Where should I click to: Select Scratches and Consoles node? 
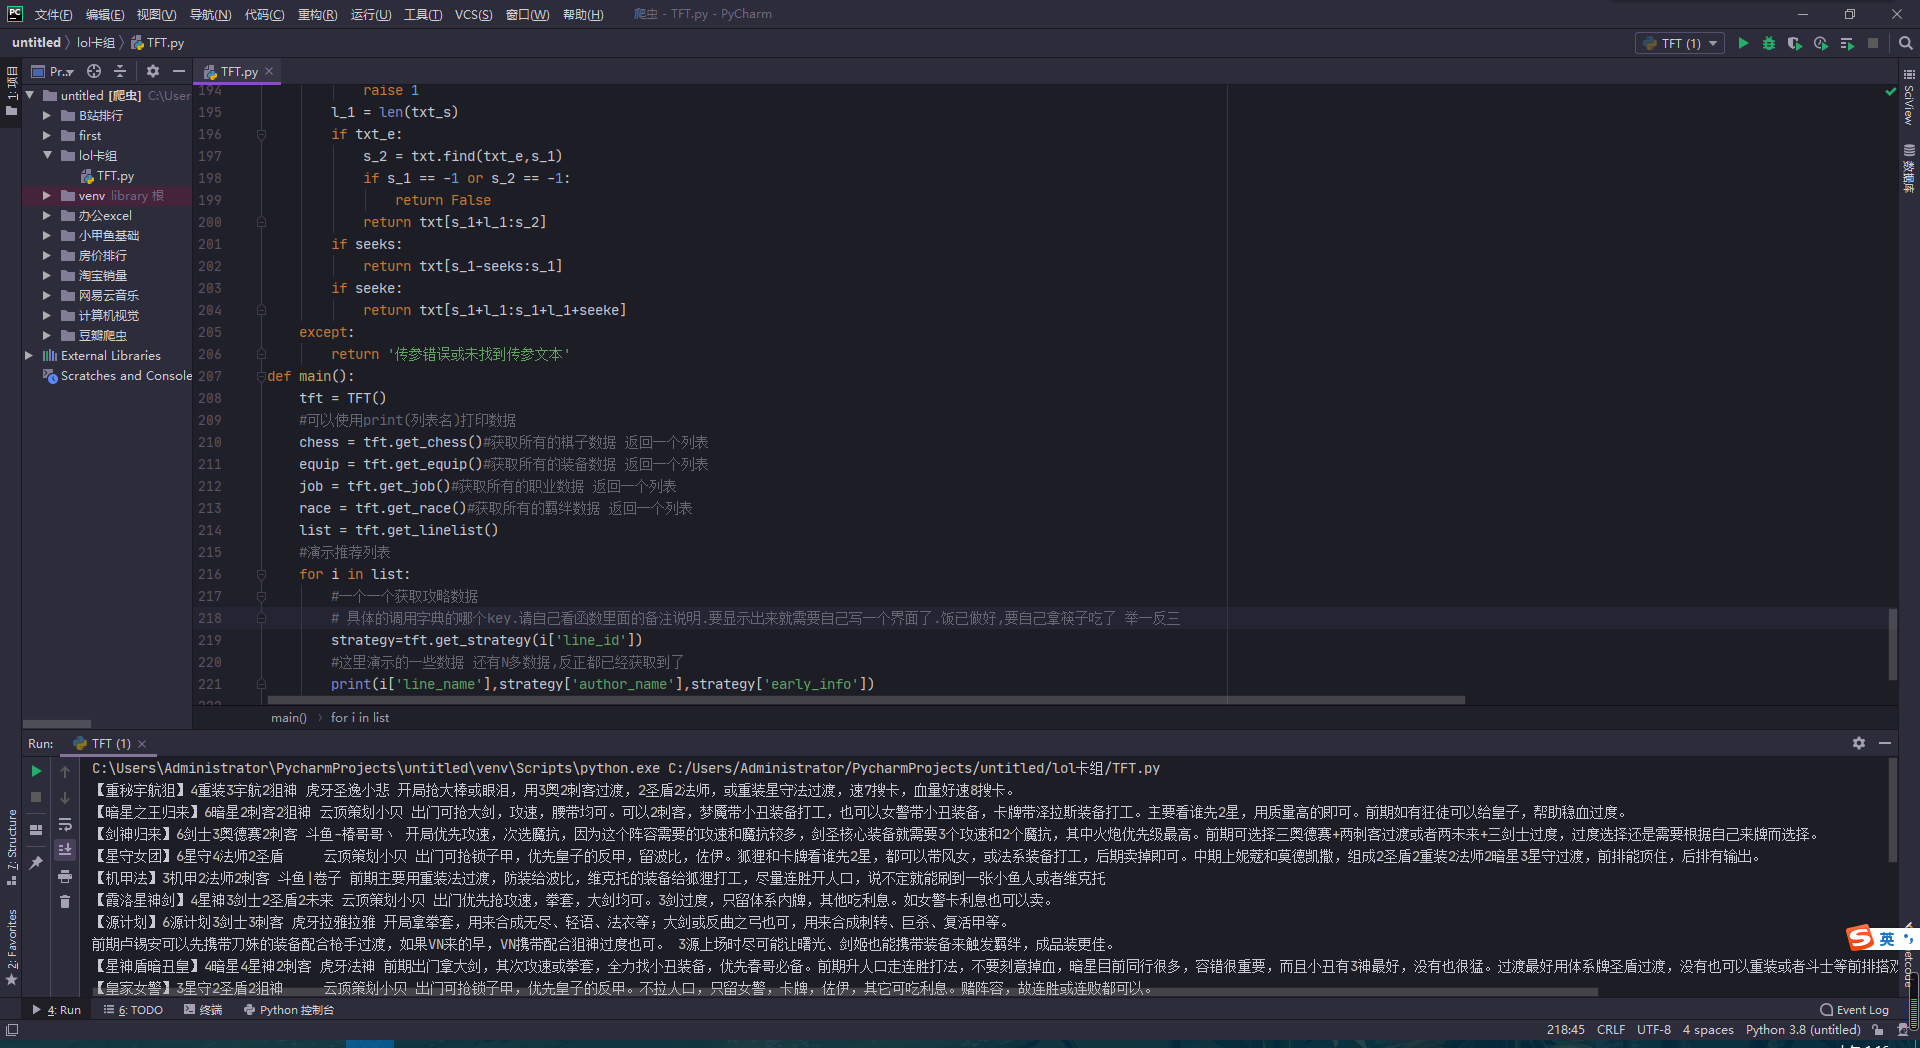(x=117, y=376)
